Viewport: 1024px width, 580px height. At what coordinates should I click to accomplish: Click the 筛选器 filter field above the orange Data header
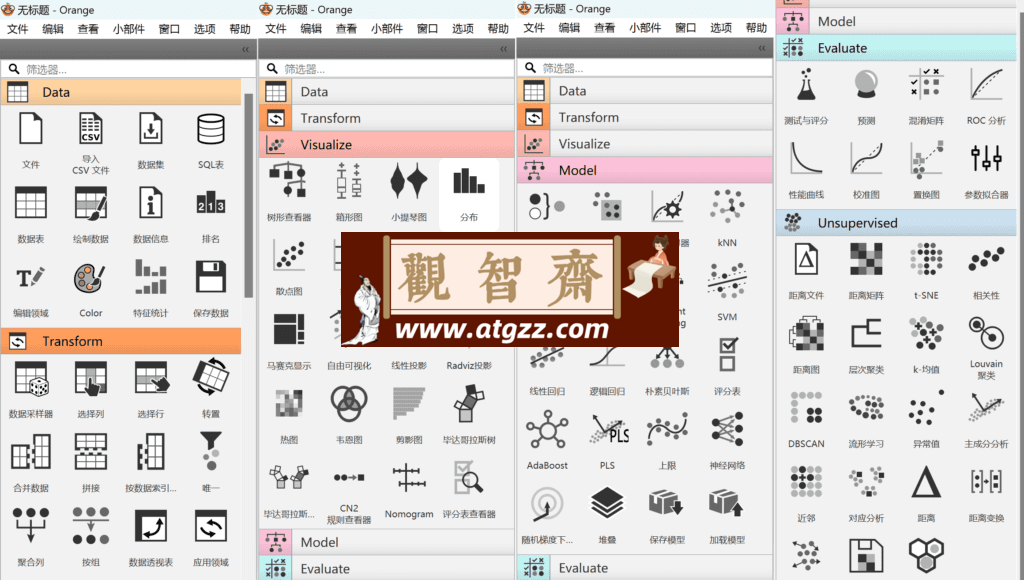[x=128, y=69]
